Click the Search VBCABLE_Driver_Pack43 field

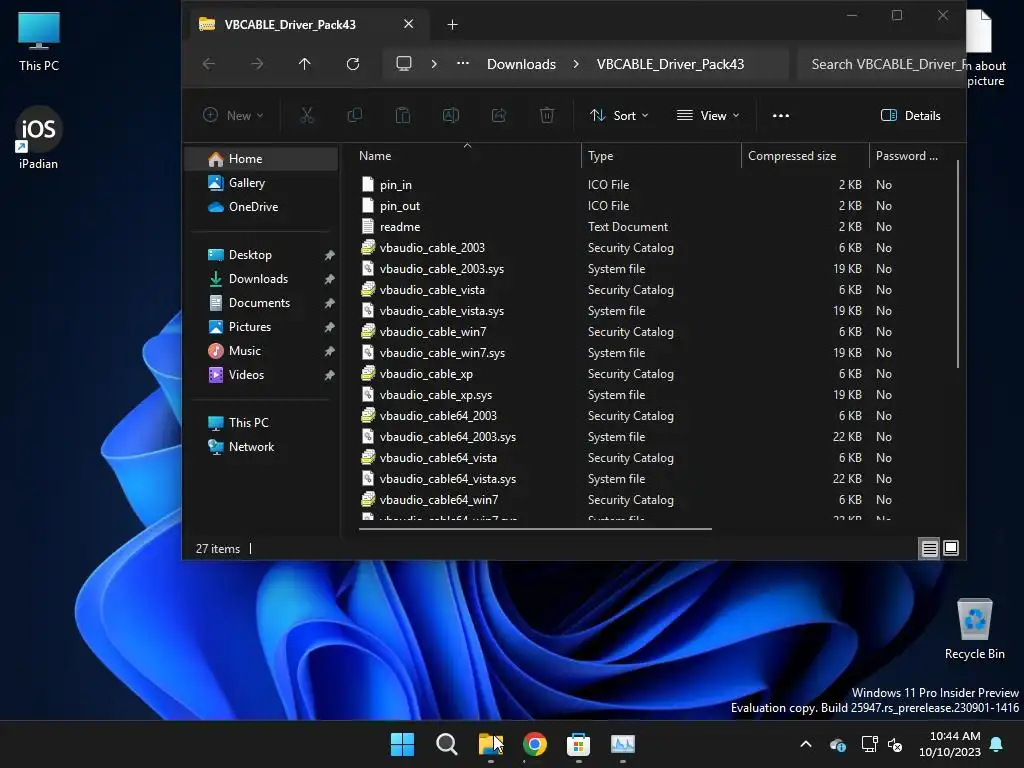pos(882,64)
